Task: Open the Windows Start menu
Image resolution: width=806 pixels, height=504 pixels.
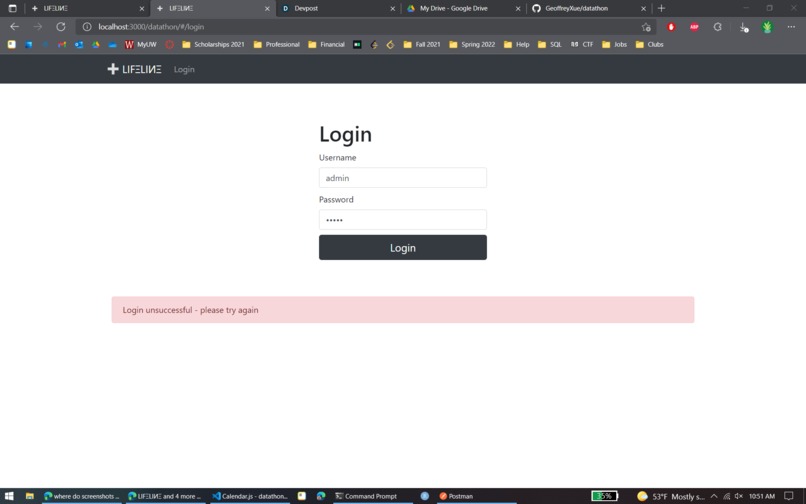Action: pyautogui.click(x=9, y=496)
